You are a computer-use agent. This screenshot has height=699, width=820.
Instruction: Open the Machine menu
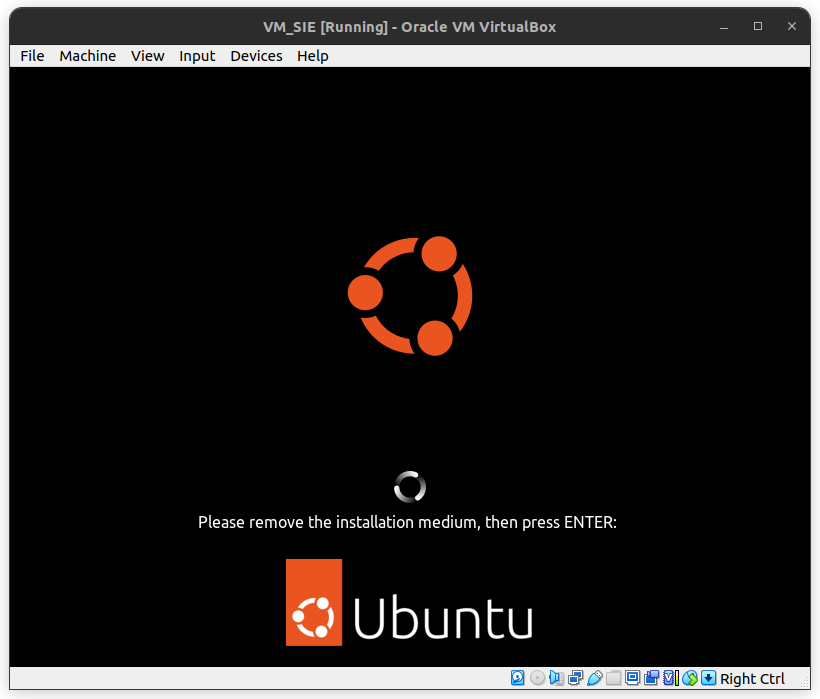point(87,56)
